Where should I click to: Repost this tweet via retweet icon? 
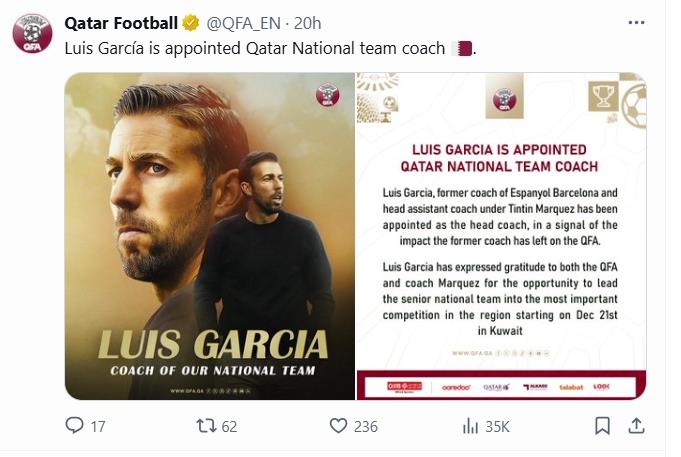[x=206, y=426]
